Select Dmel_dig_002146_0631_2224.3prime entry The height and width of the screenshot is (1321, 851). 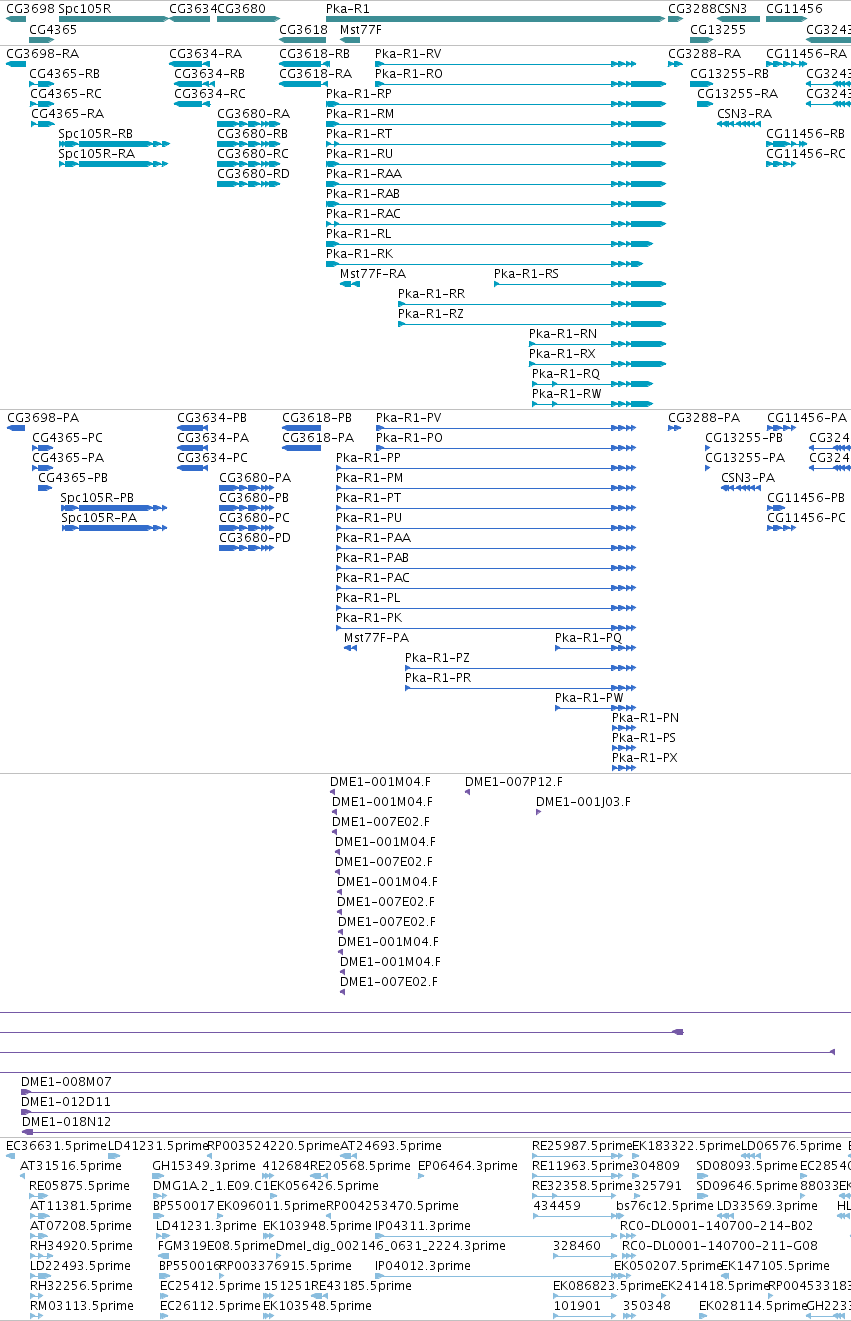(391, 1245)
